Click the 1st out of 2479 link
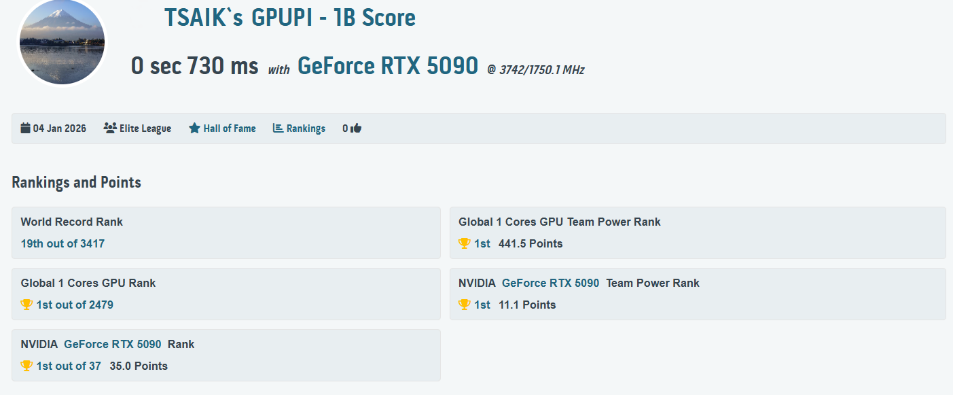This screenshot has width=953, height=395. point(75,304)
